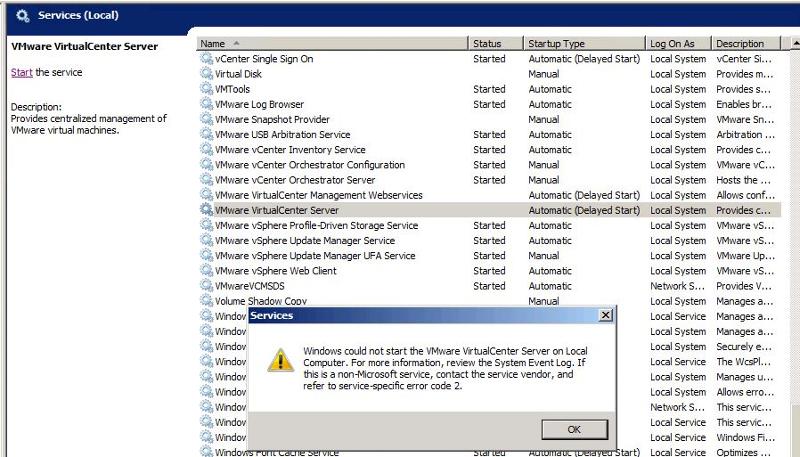Select the Volume Shadow Copy service name
800x457 pixels.
(261, 301)
